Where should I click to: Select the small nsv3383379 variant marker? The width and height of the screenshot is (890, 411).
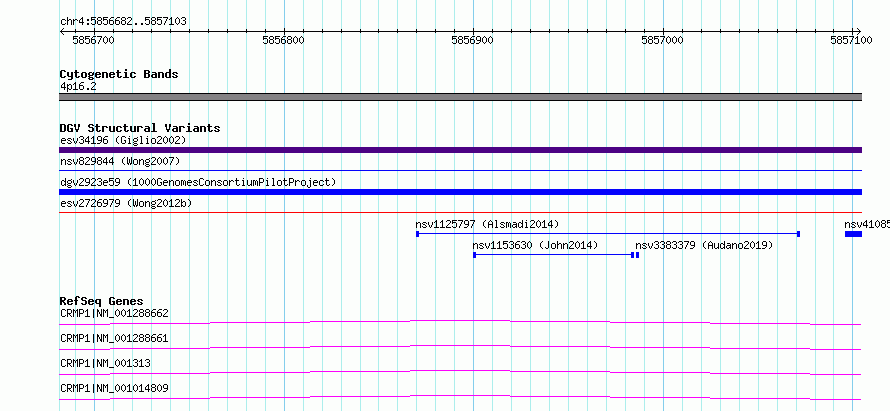(637, 255)
